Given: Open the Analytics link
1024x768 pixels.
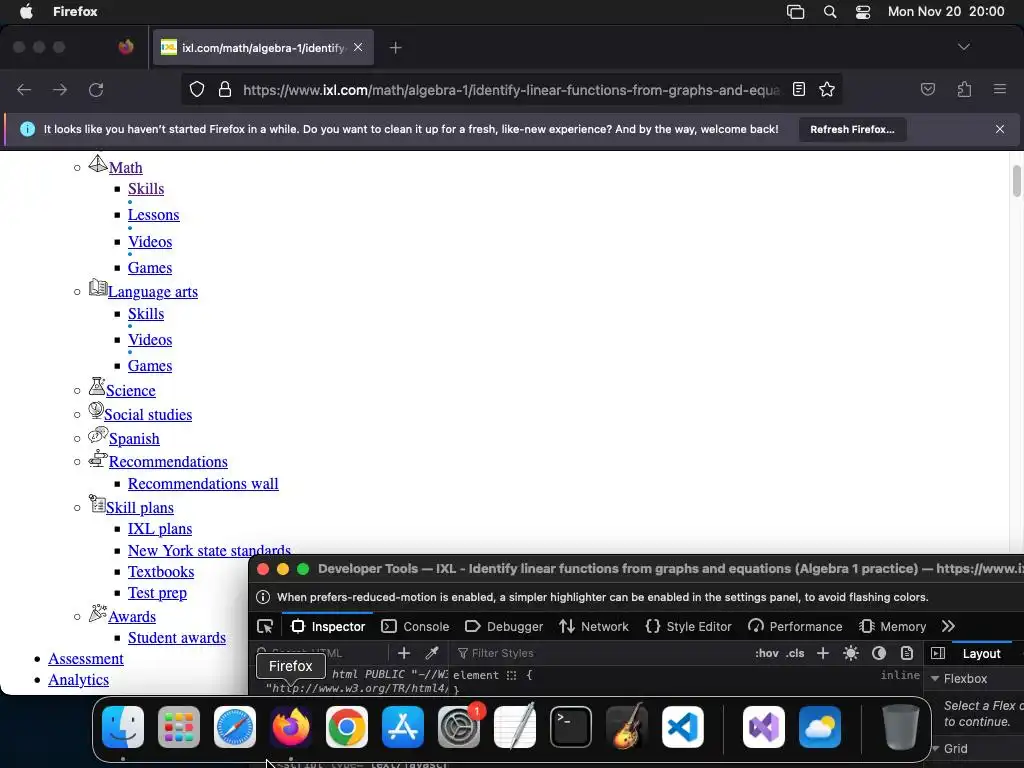Looking at the screenshot, I should click(x=78, y=680).
